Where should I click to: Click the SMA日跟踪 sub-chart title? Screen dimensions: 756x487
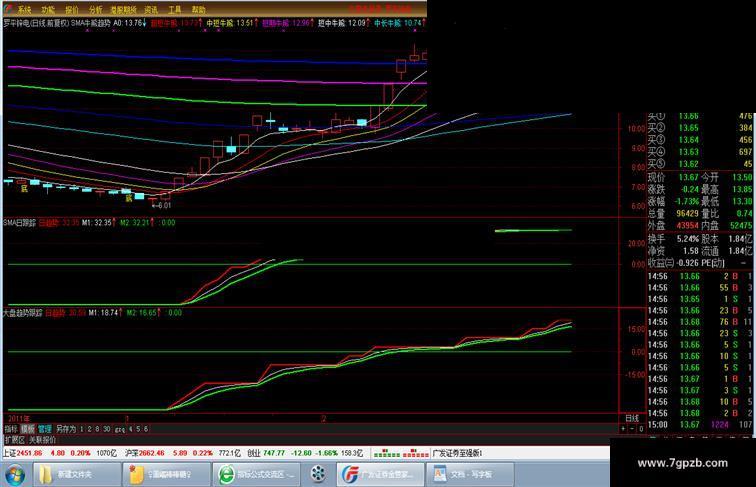point(20,223)
